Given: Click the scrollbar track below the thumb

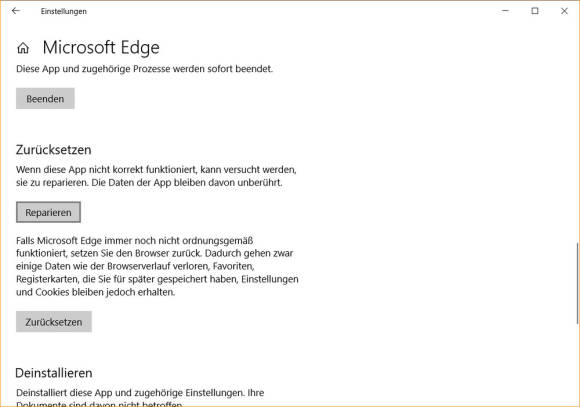Looking at the screenshot, I should click(x=577, y=364).
